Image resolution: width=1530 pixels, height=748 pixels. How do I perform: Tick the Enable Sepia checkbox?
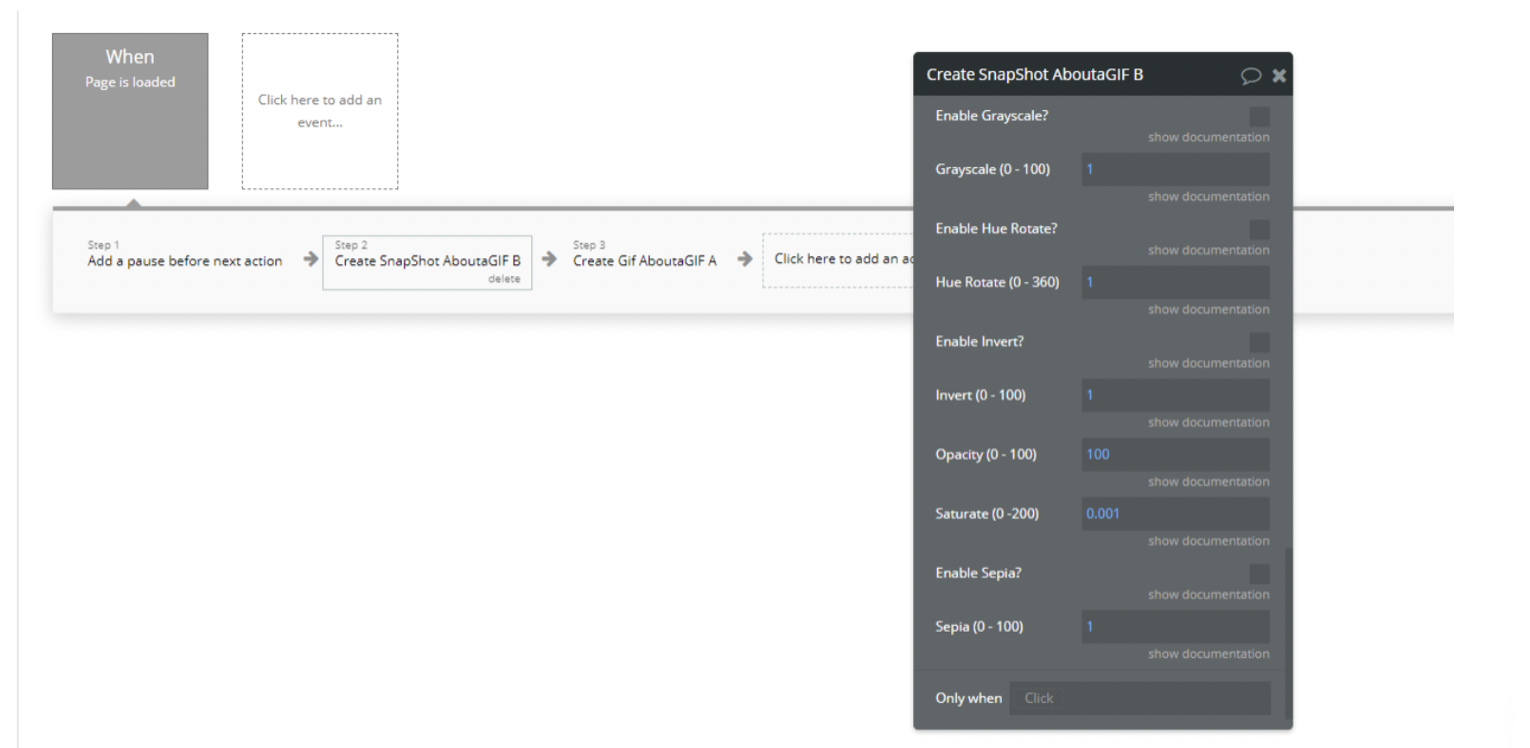pos(1259,574)
